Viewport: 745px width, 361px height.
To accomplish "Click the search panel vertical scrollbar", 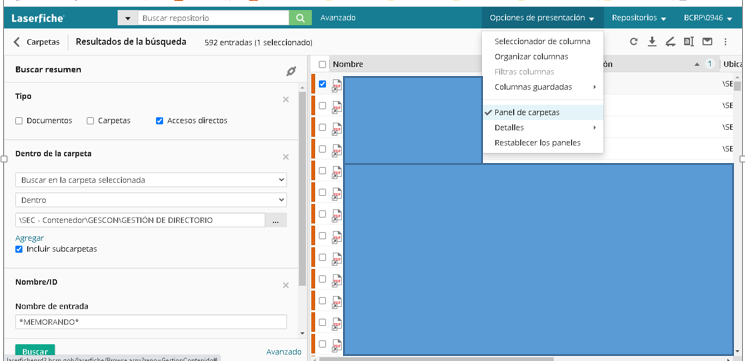I will tap(302, 189).
